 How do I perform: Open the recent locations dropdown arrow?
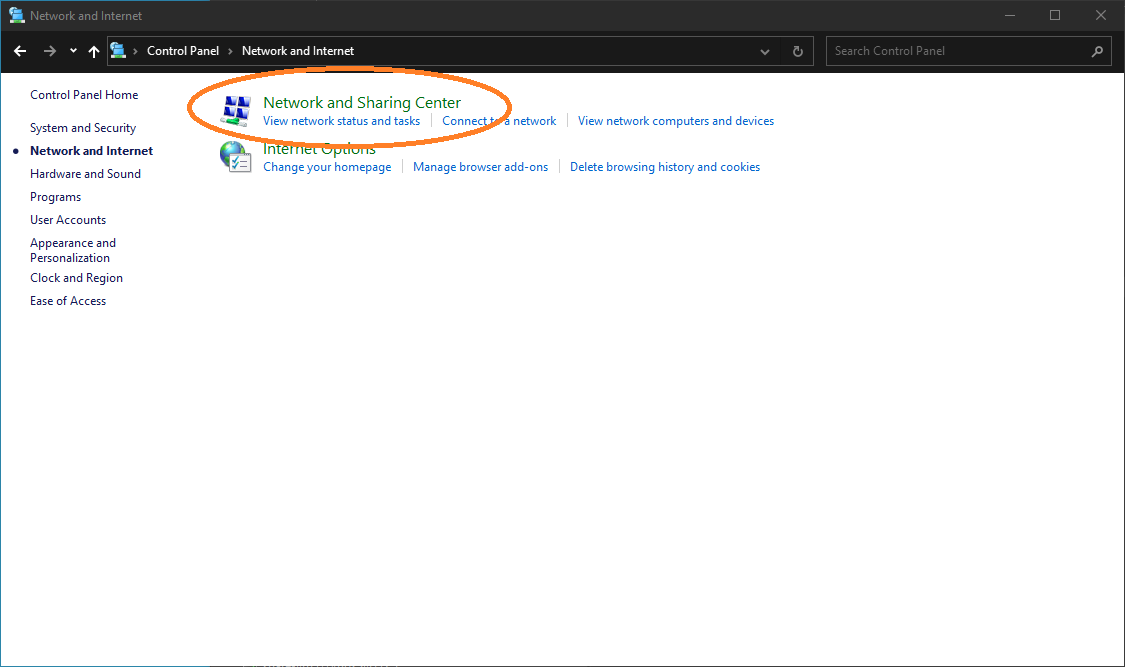[x=73, y=51]
